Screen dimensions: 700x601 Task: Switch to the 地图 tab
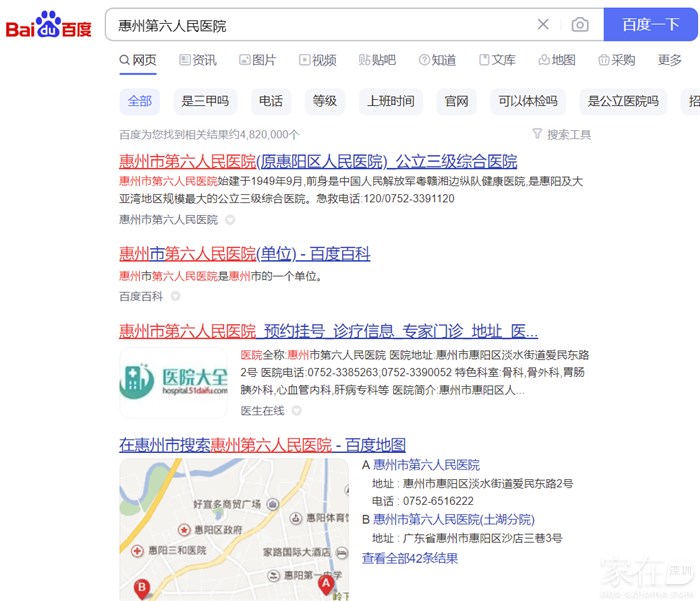coord(556,60)
